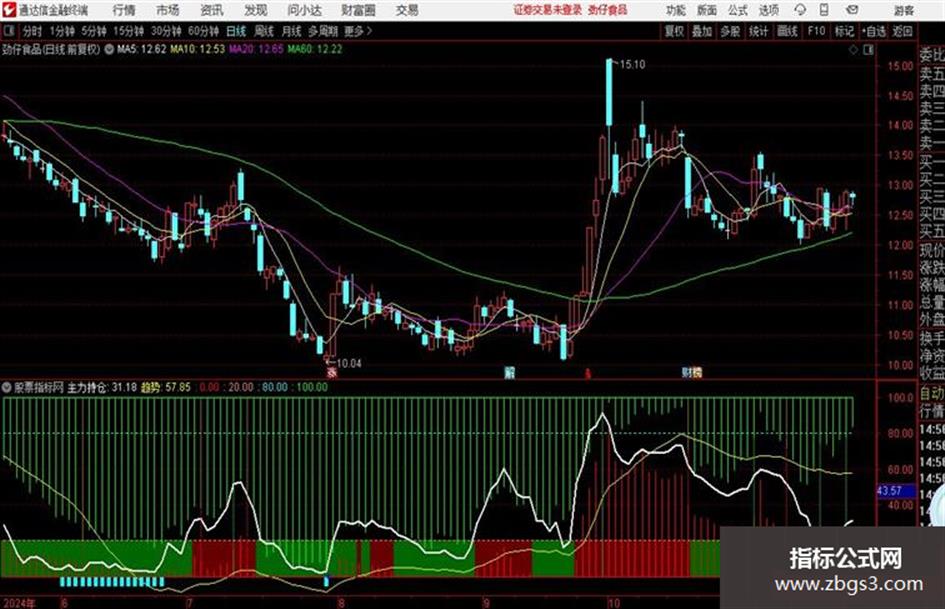The image size is (945, 609).
Task: Click the 趋势: 57.85 indicator label
Action: coord(166,387)
